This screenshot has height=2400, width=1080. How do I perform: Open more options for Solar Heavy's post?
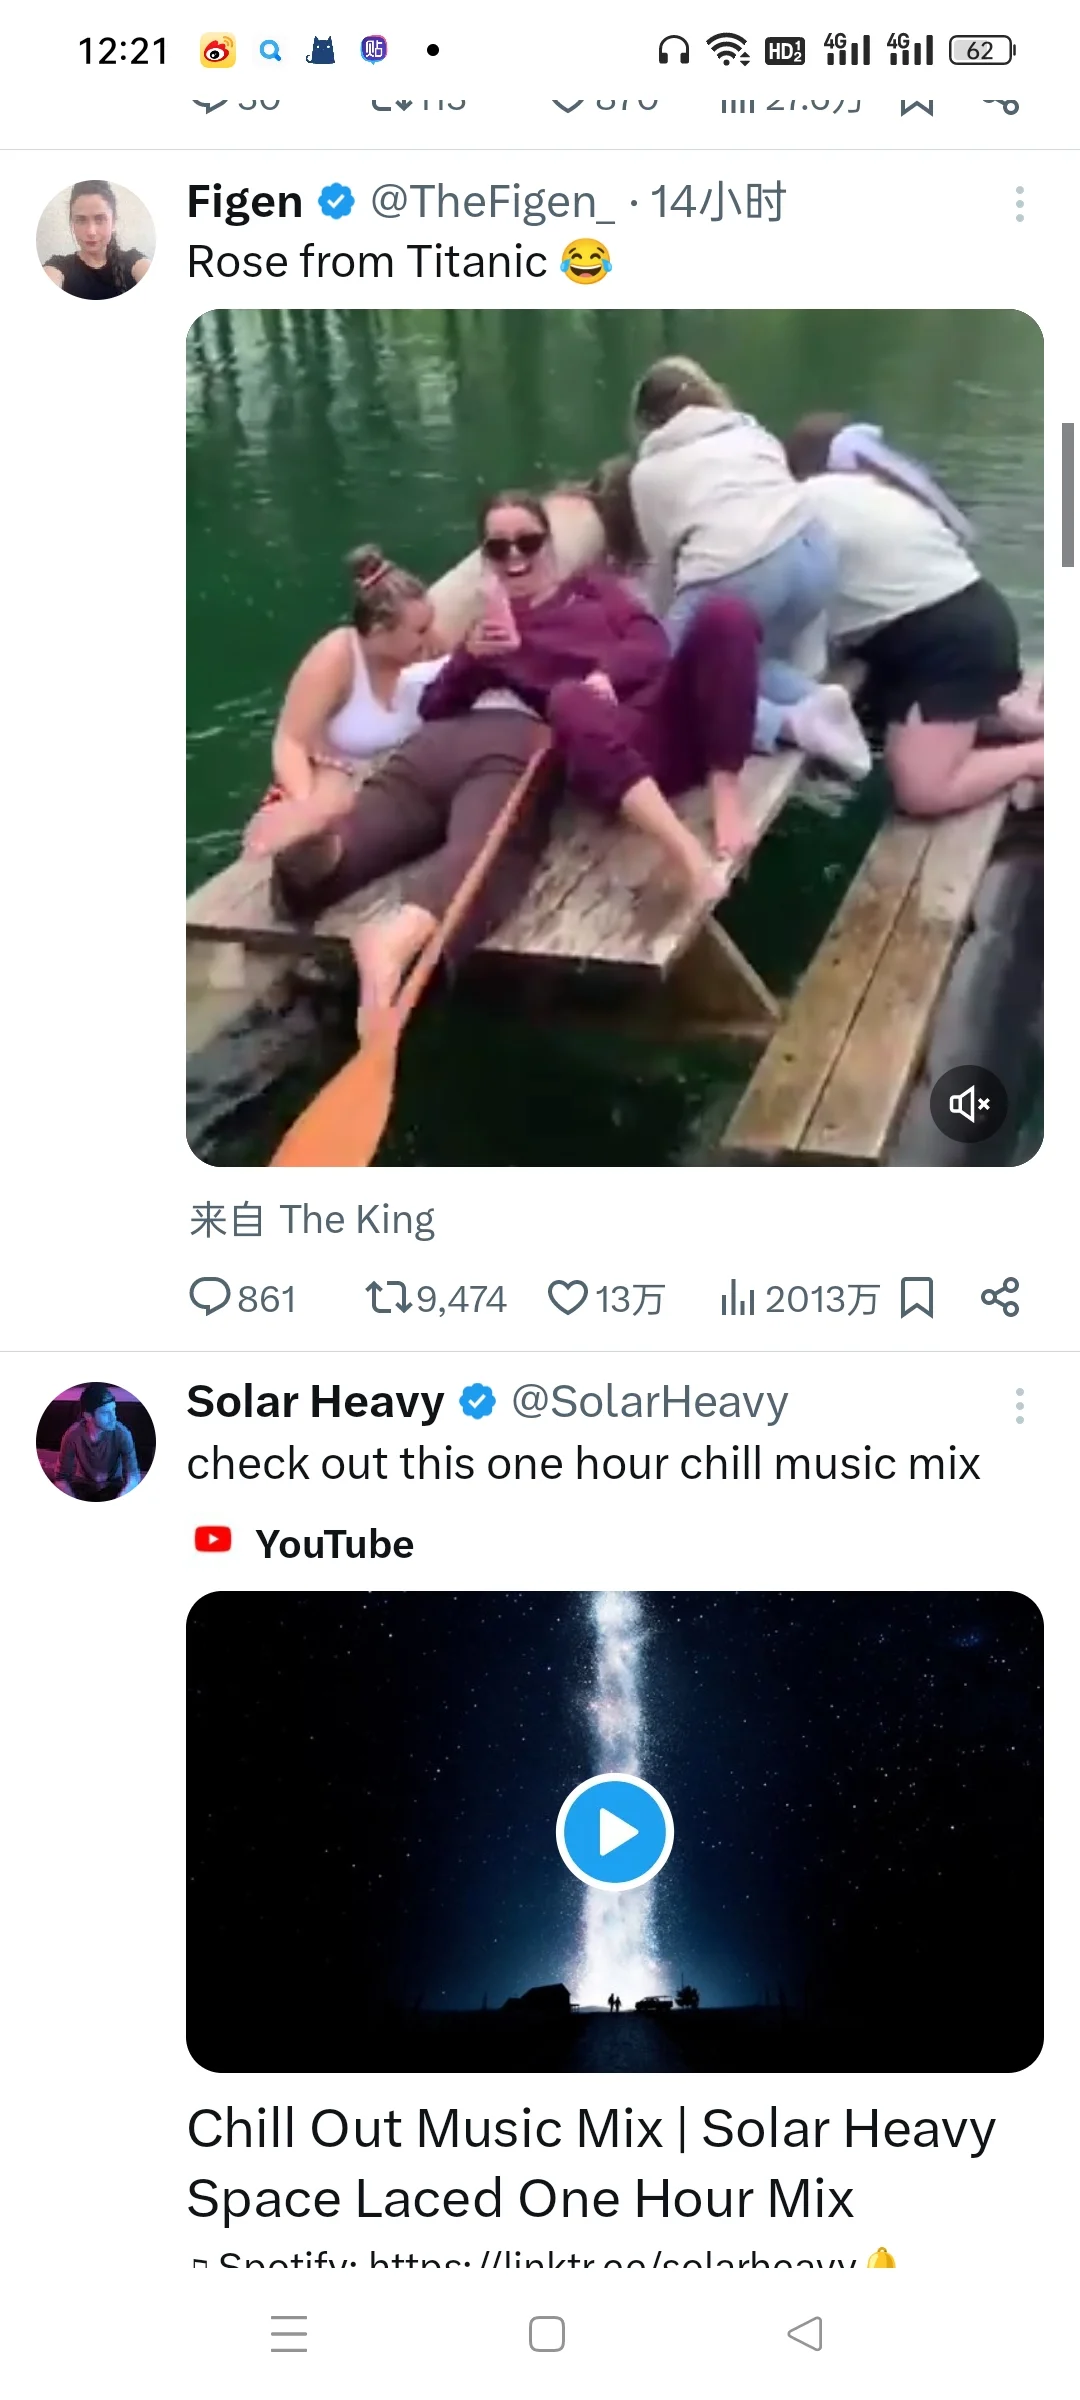click(1019, 1406)
